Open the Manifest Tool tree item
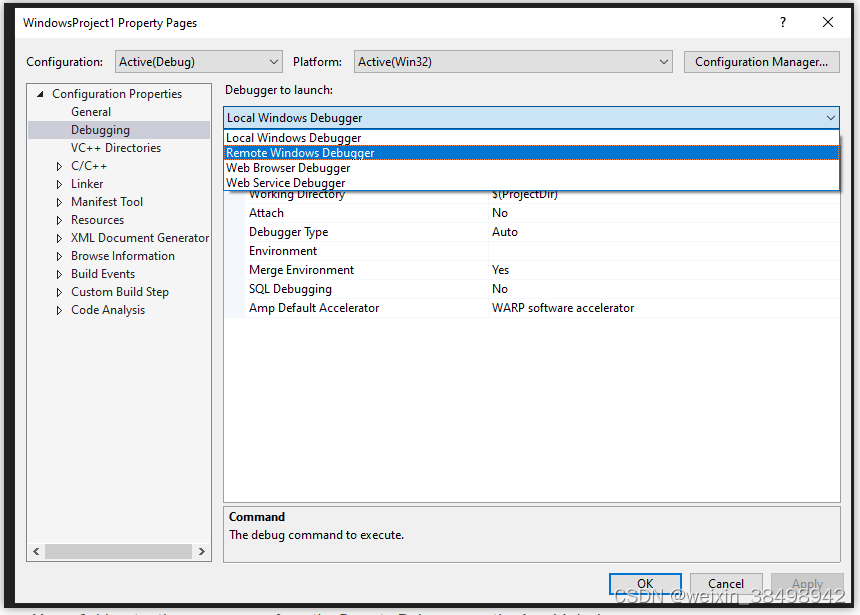The image size is (860, 615). pos(107,202)
